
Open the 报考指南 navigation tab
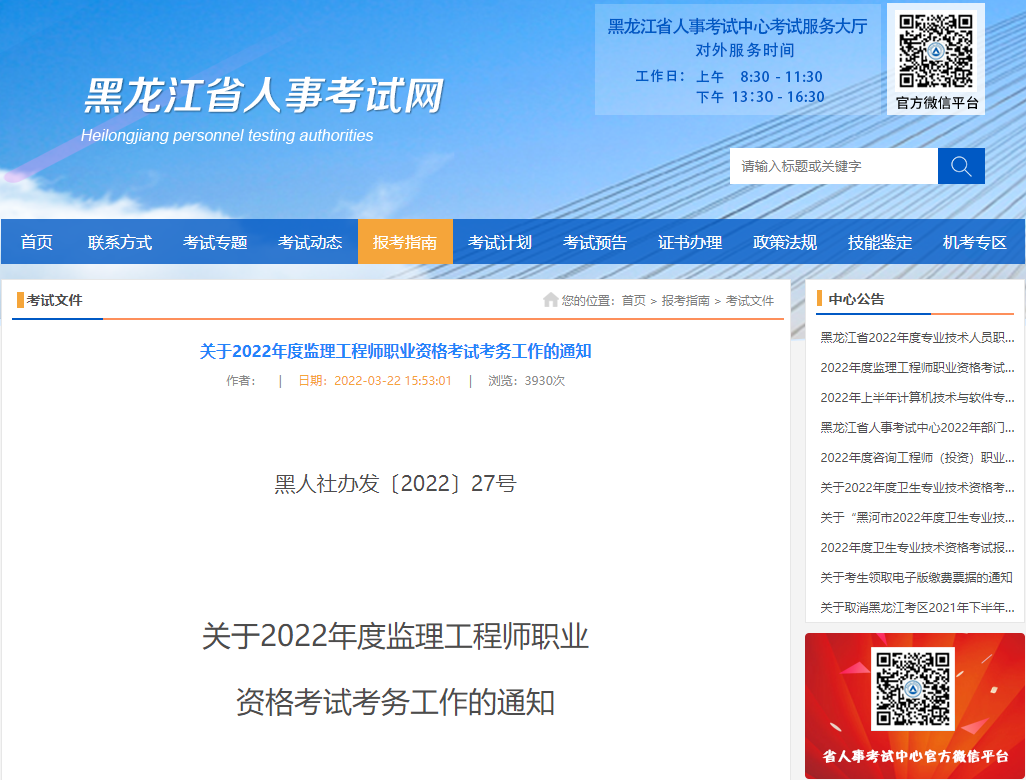405,242
